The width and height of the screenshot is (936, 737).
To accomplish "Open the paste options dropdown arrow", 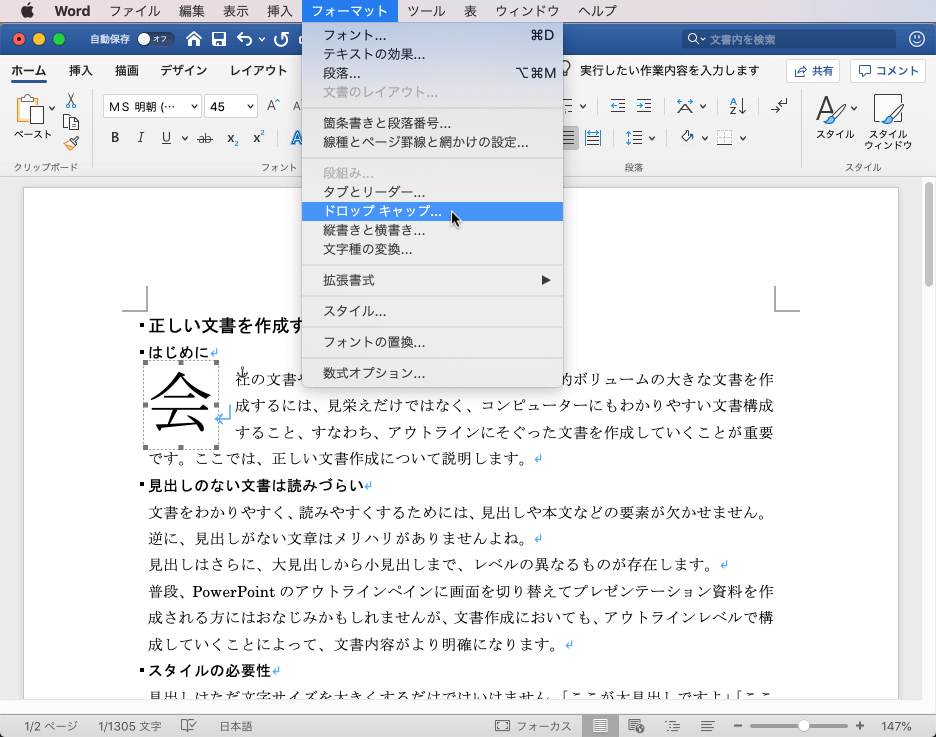I will point(53,109).
